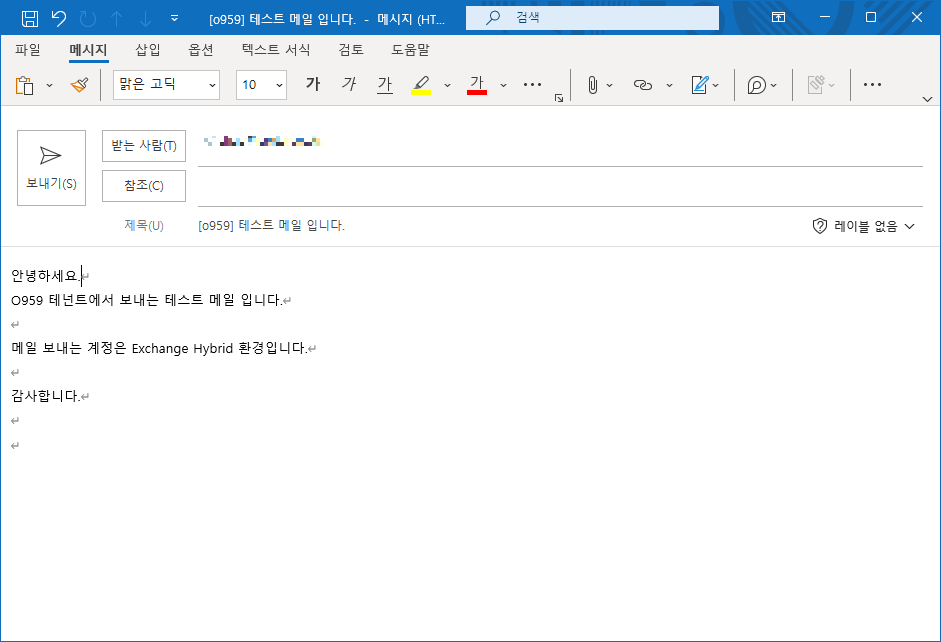Viewport: 941px width, 642px height.
Task: Open the 참조(C) Cc address book
Action: tap(145, 185)
